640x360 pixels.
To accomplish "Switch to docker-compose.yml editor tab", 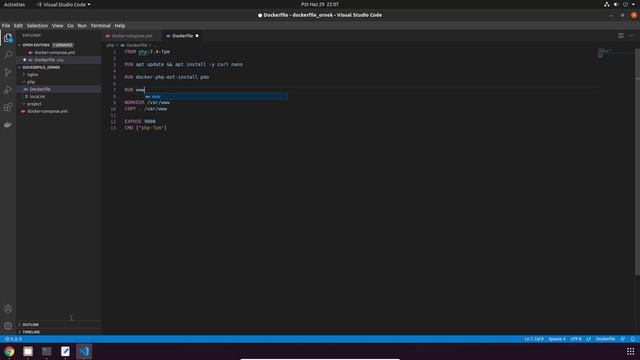I will pos(131,36).
